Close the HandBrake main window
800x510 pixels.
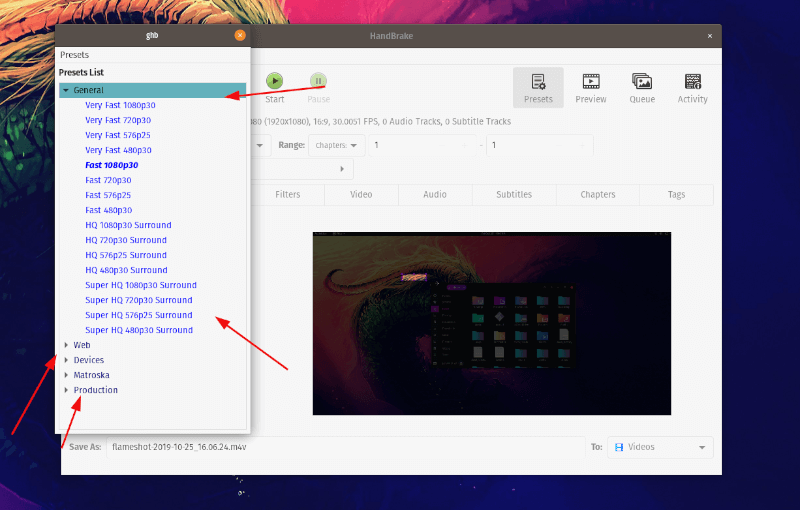coord(710,36)
